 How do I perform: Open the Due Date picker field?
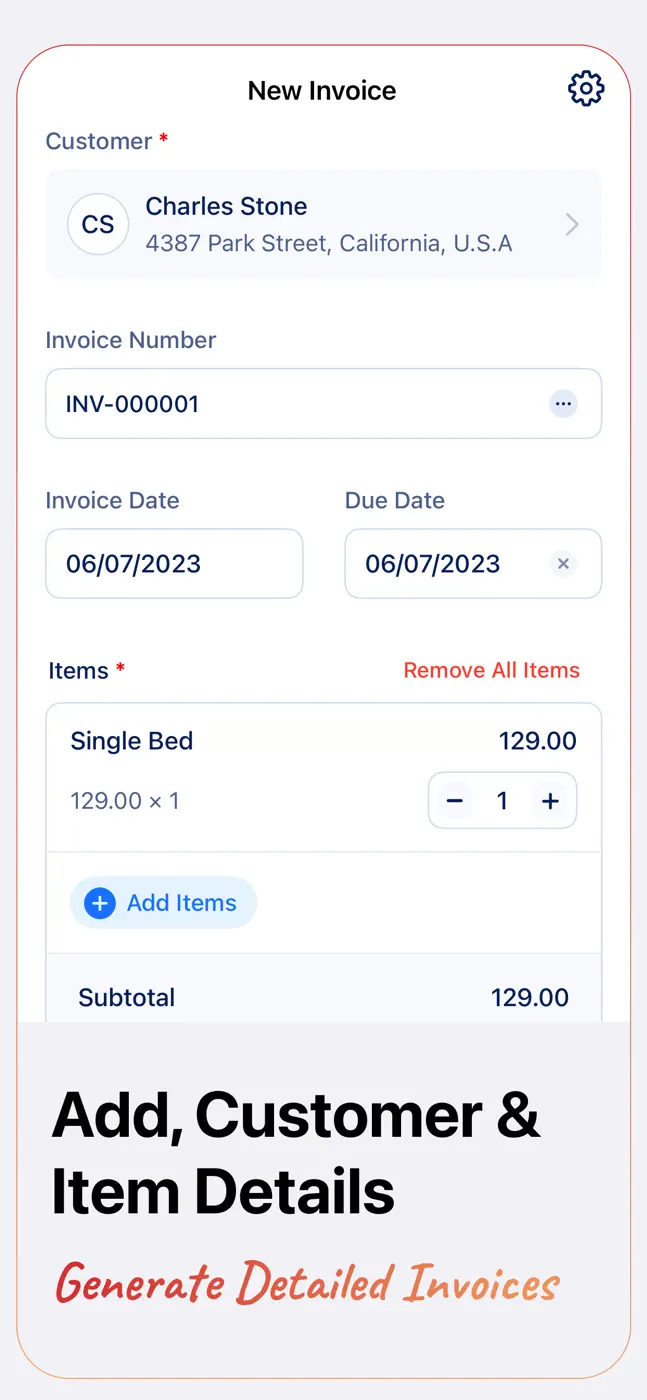pyautogui.click(x=473, y=564)
